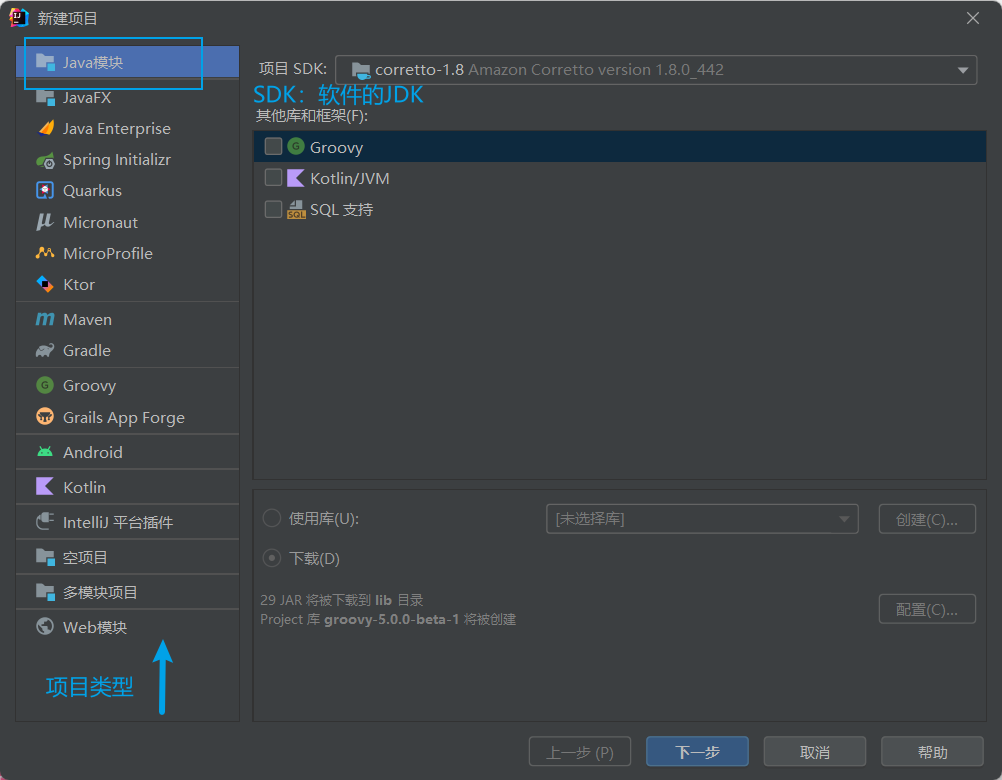The height and width of the screenshot is (780, 1002).
Task: Tick the Kotlin/JVM checkbox
Action: (274, 177)
